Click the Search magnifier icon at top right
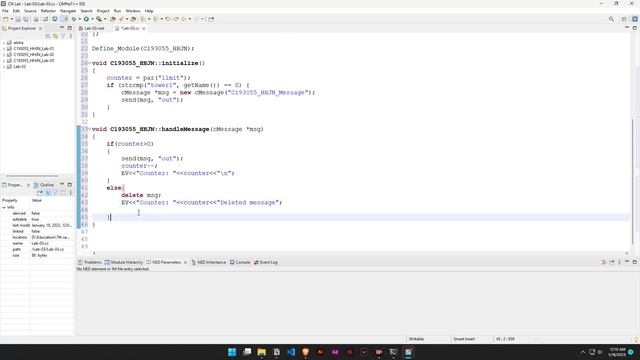Viewport: 640px width, 360px height. click(x=611, y=19)
